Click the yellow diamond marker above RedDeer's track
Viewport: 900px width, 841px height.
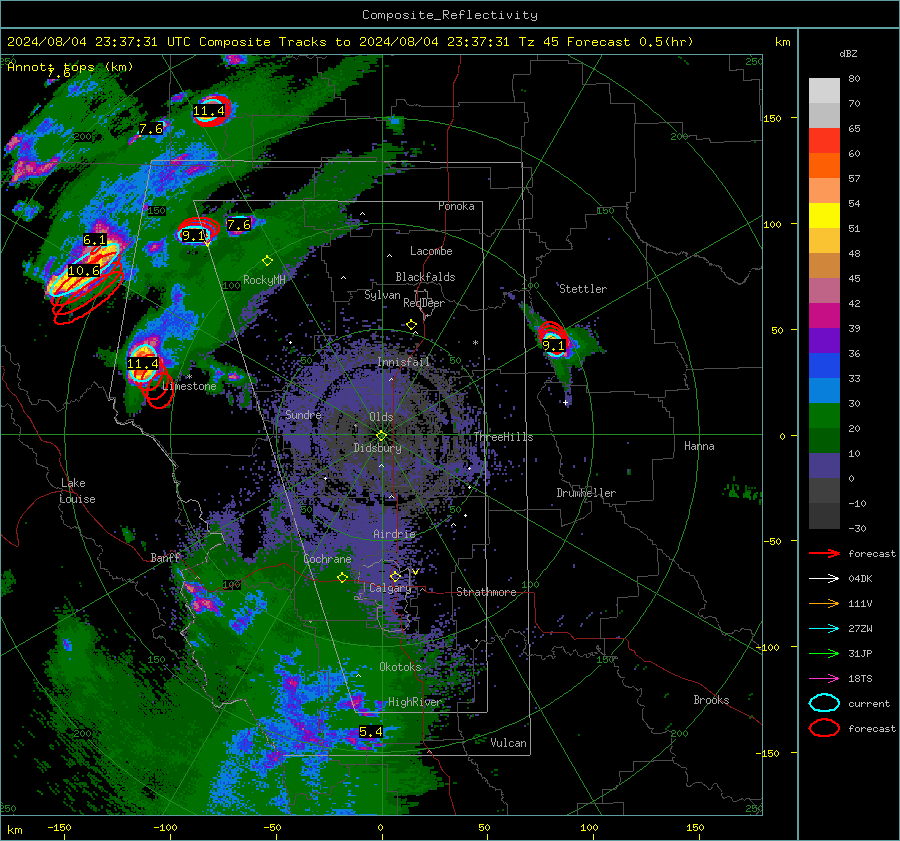pyautogui.click(x=412, y=325)
